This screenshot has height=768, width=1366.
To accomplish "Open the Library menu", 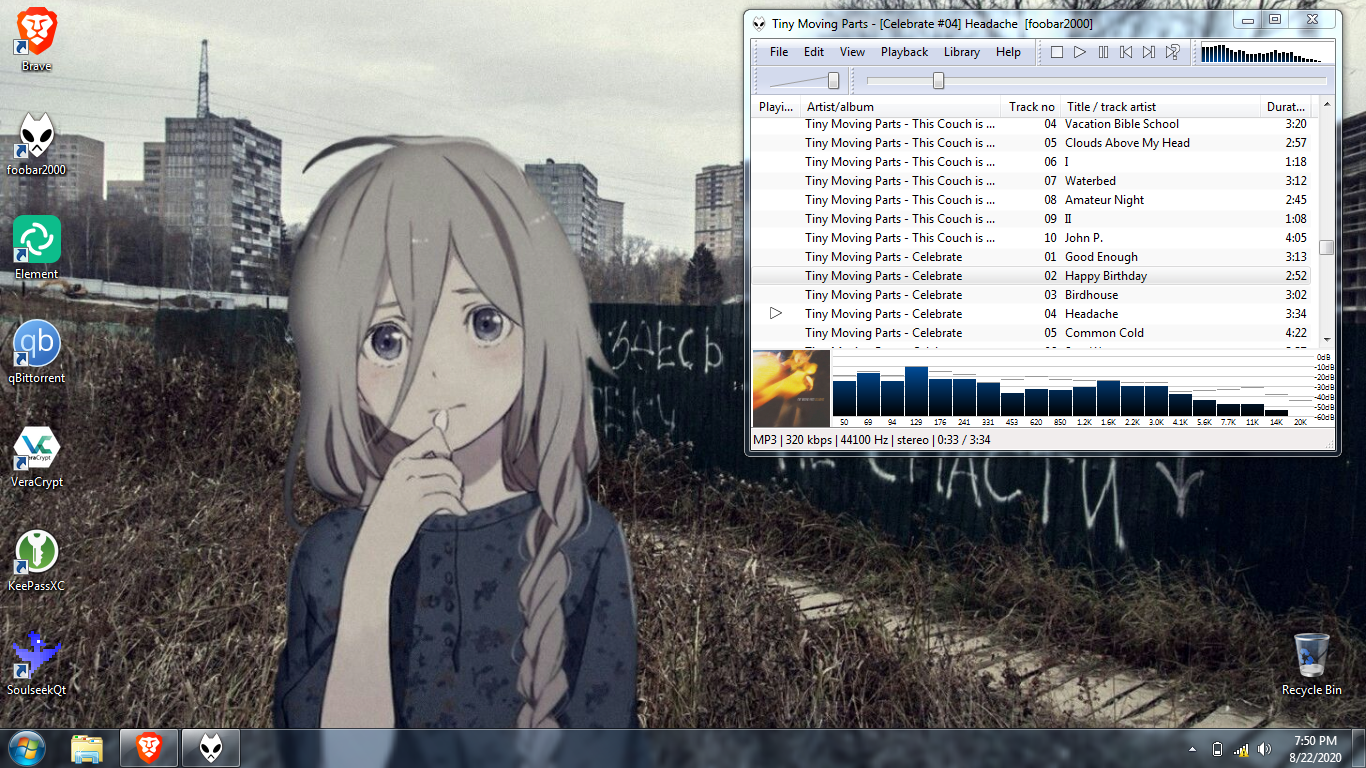I will 962,52.
